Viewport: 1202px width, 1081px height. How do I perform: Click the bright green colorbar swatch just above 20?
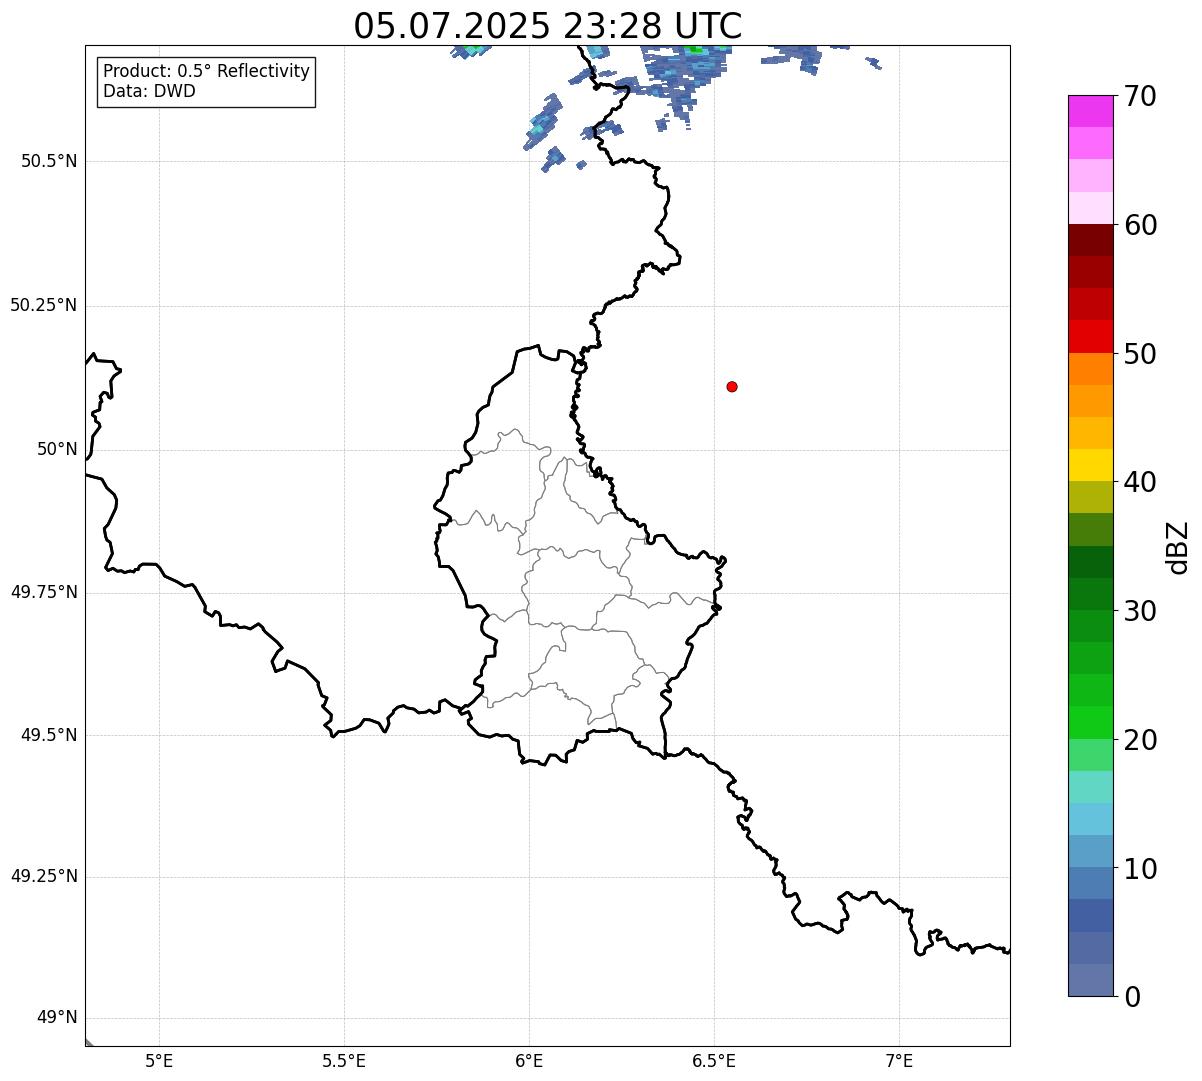[1091, 723]
